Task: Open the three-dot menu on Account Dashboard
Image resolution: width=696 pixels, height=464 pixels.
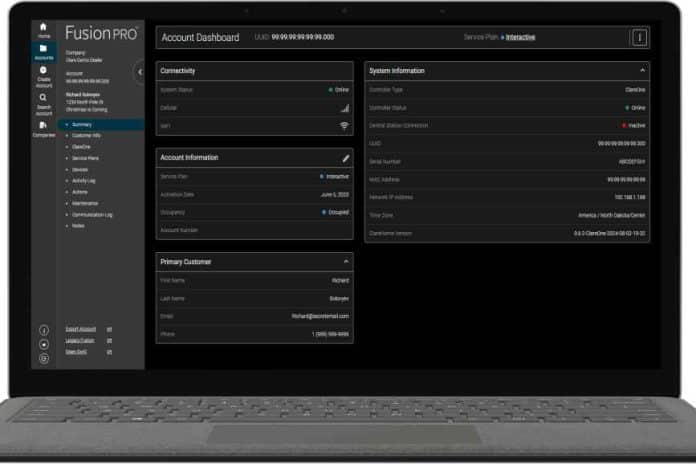Action: pos(639,38)
